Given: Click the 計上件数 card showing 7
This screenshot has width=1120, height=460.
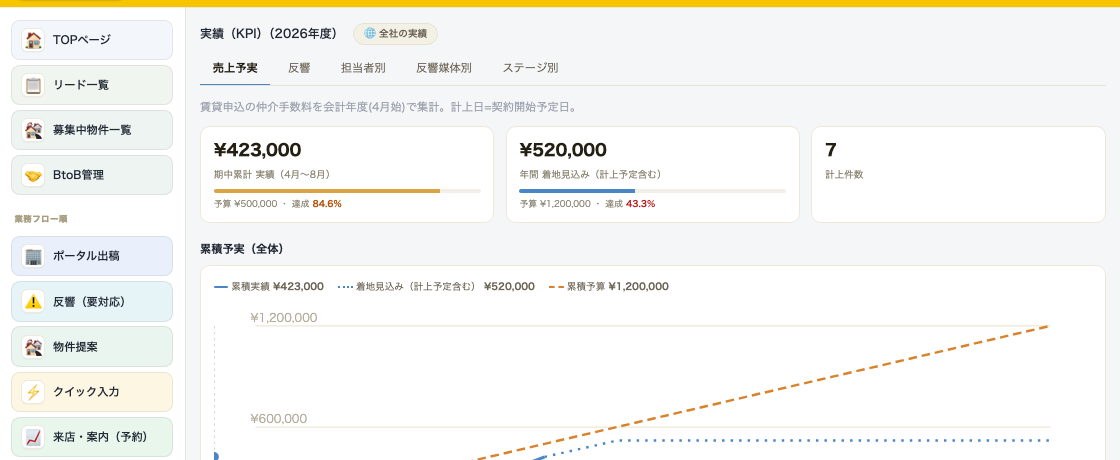Looking at the screenshot, I should click(x=958, y=175).
